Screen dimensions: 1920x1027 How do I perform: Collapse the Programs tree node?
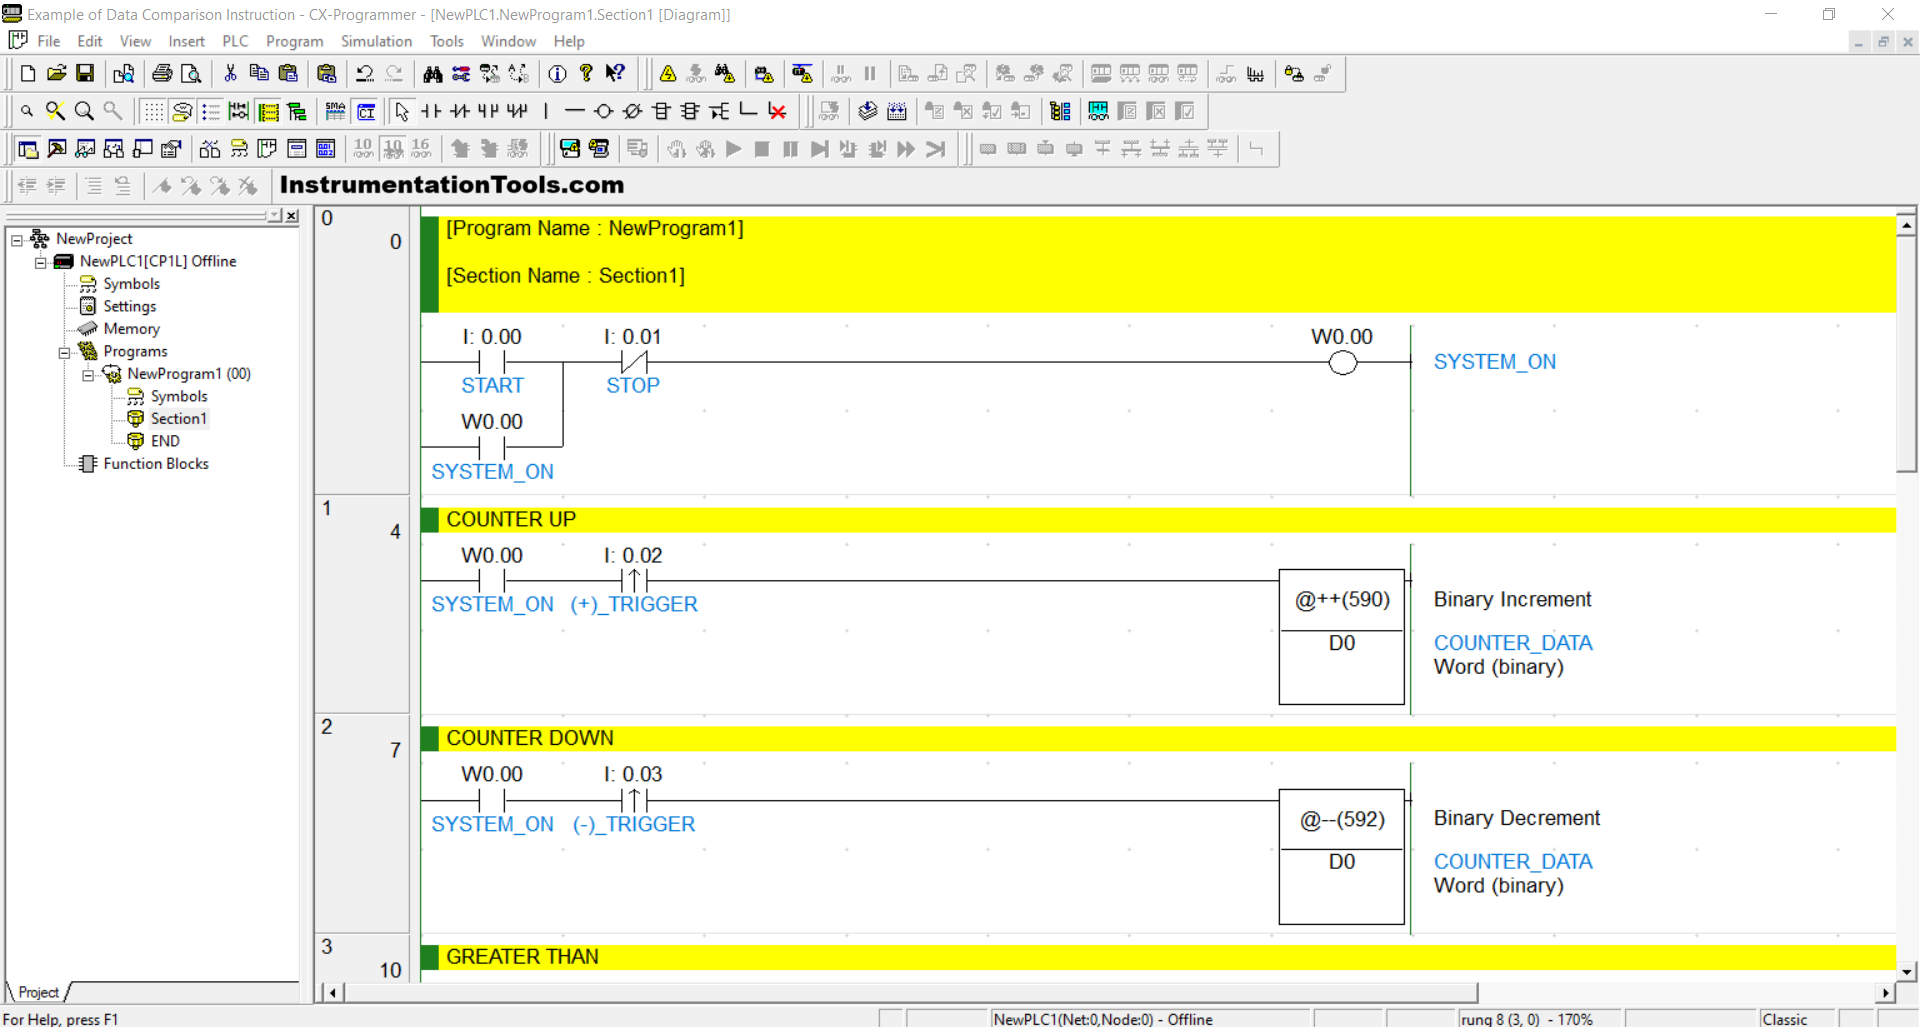pyautogui.click(x=64, y=352)
